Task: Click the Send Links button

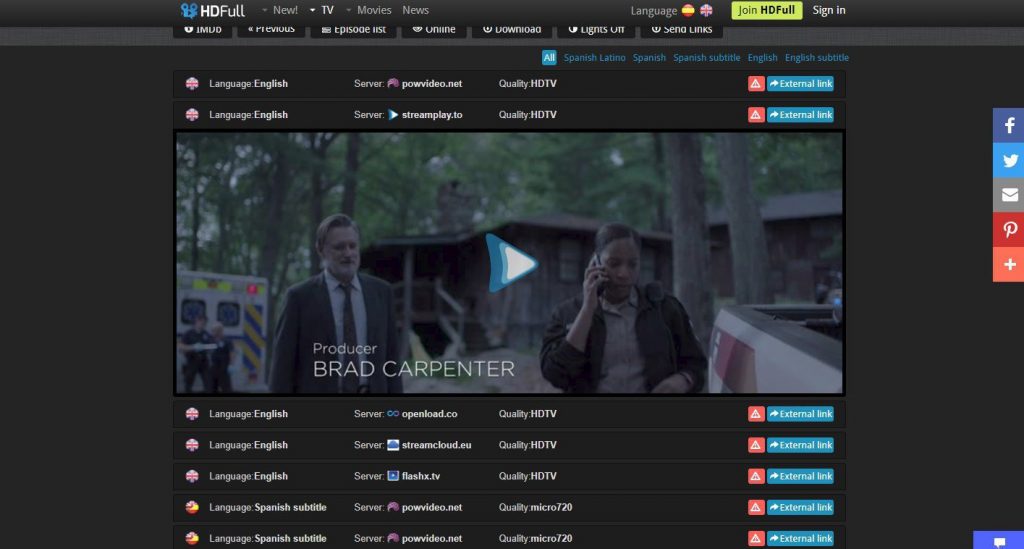Action: (682, 30)
